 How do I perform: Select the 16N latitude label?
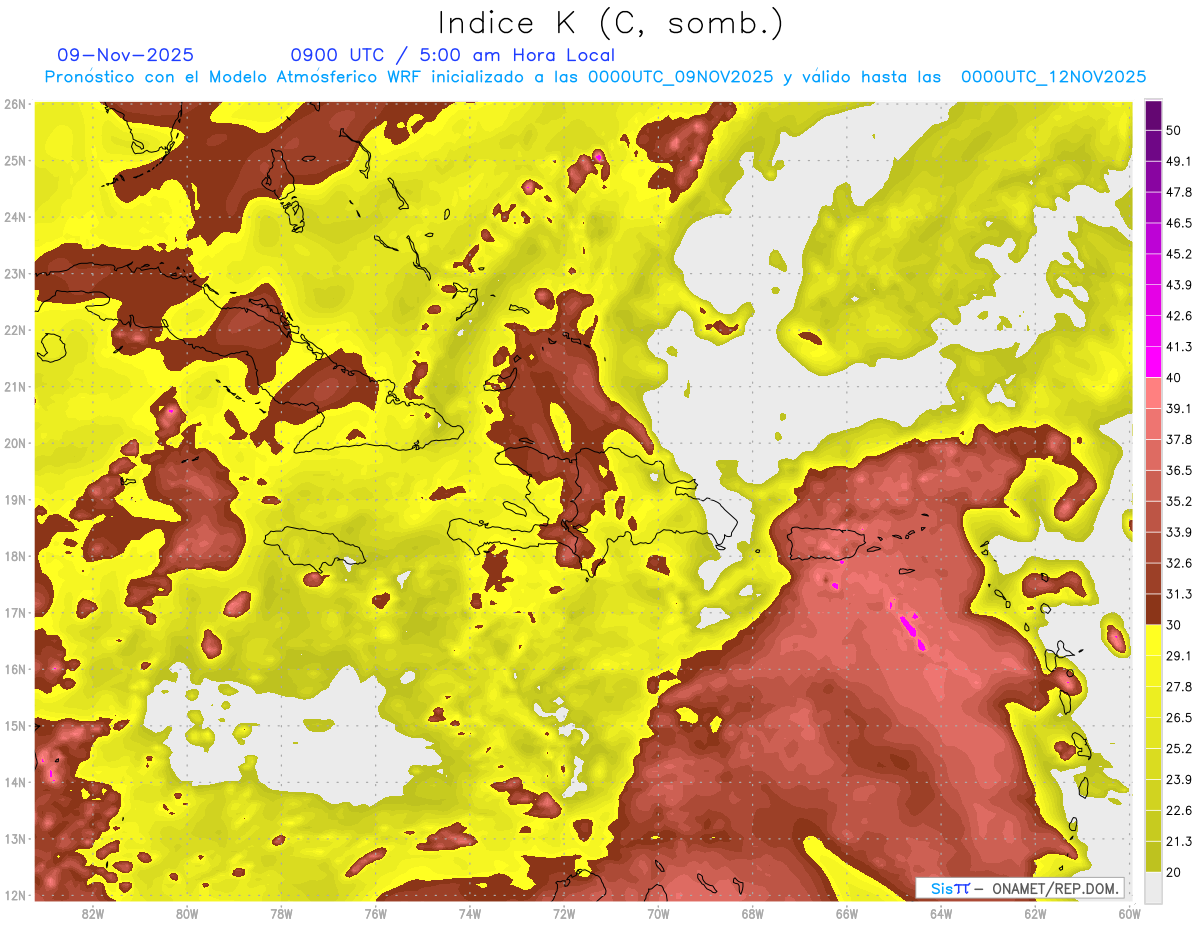coord(14,669)
